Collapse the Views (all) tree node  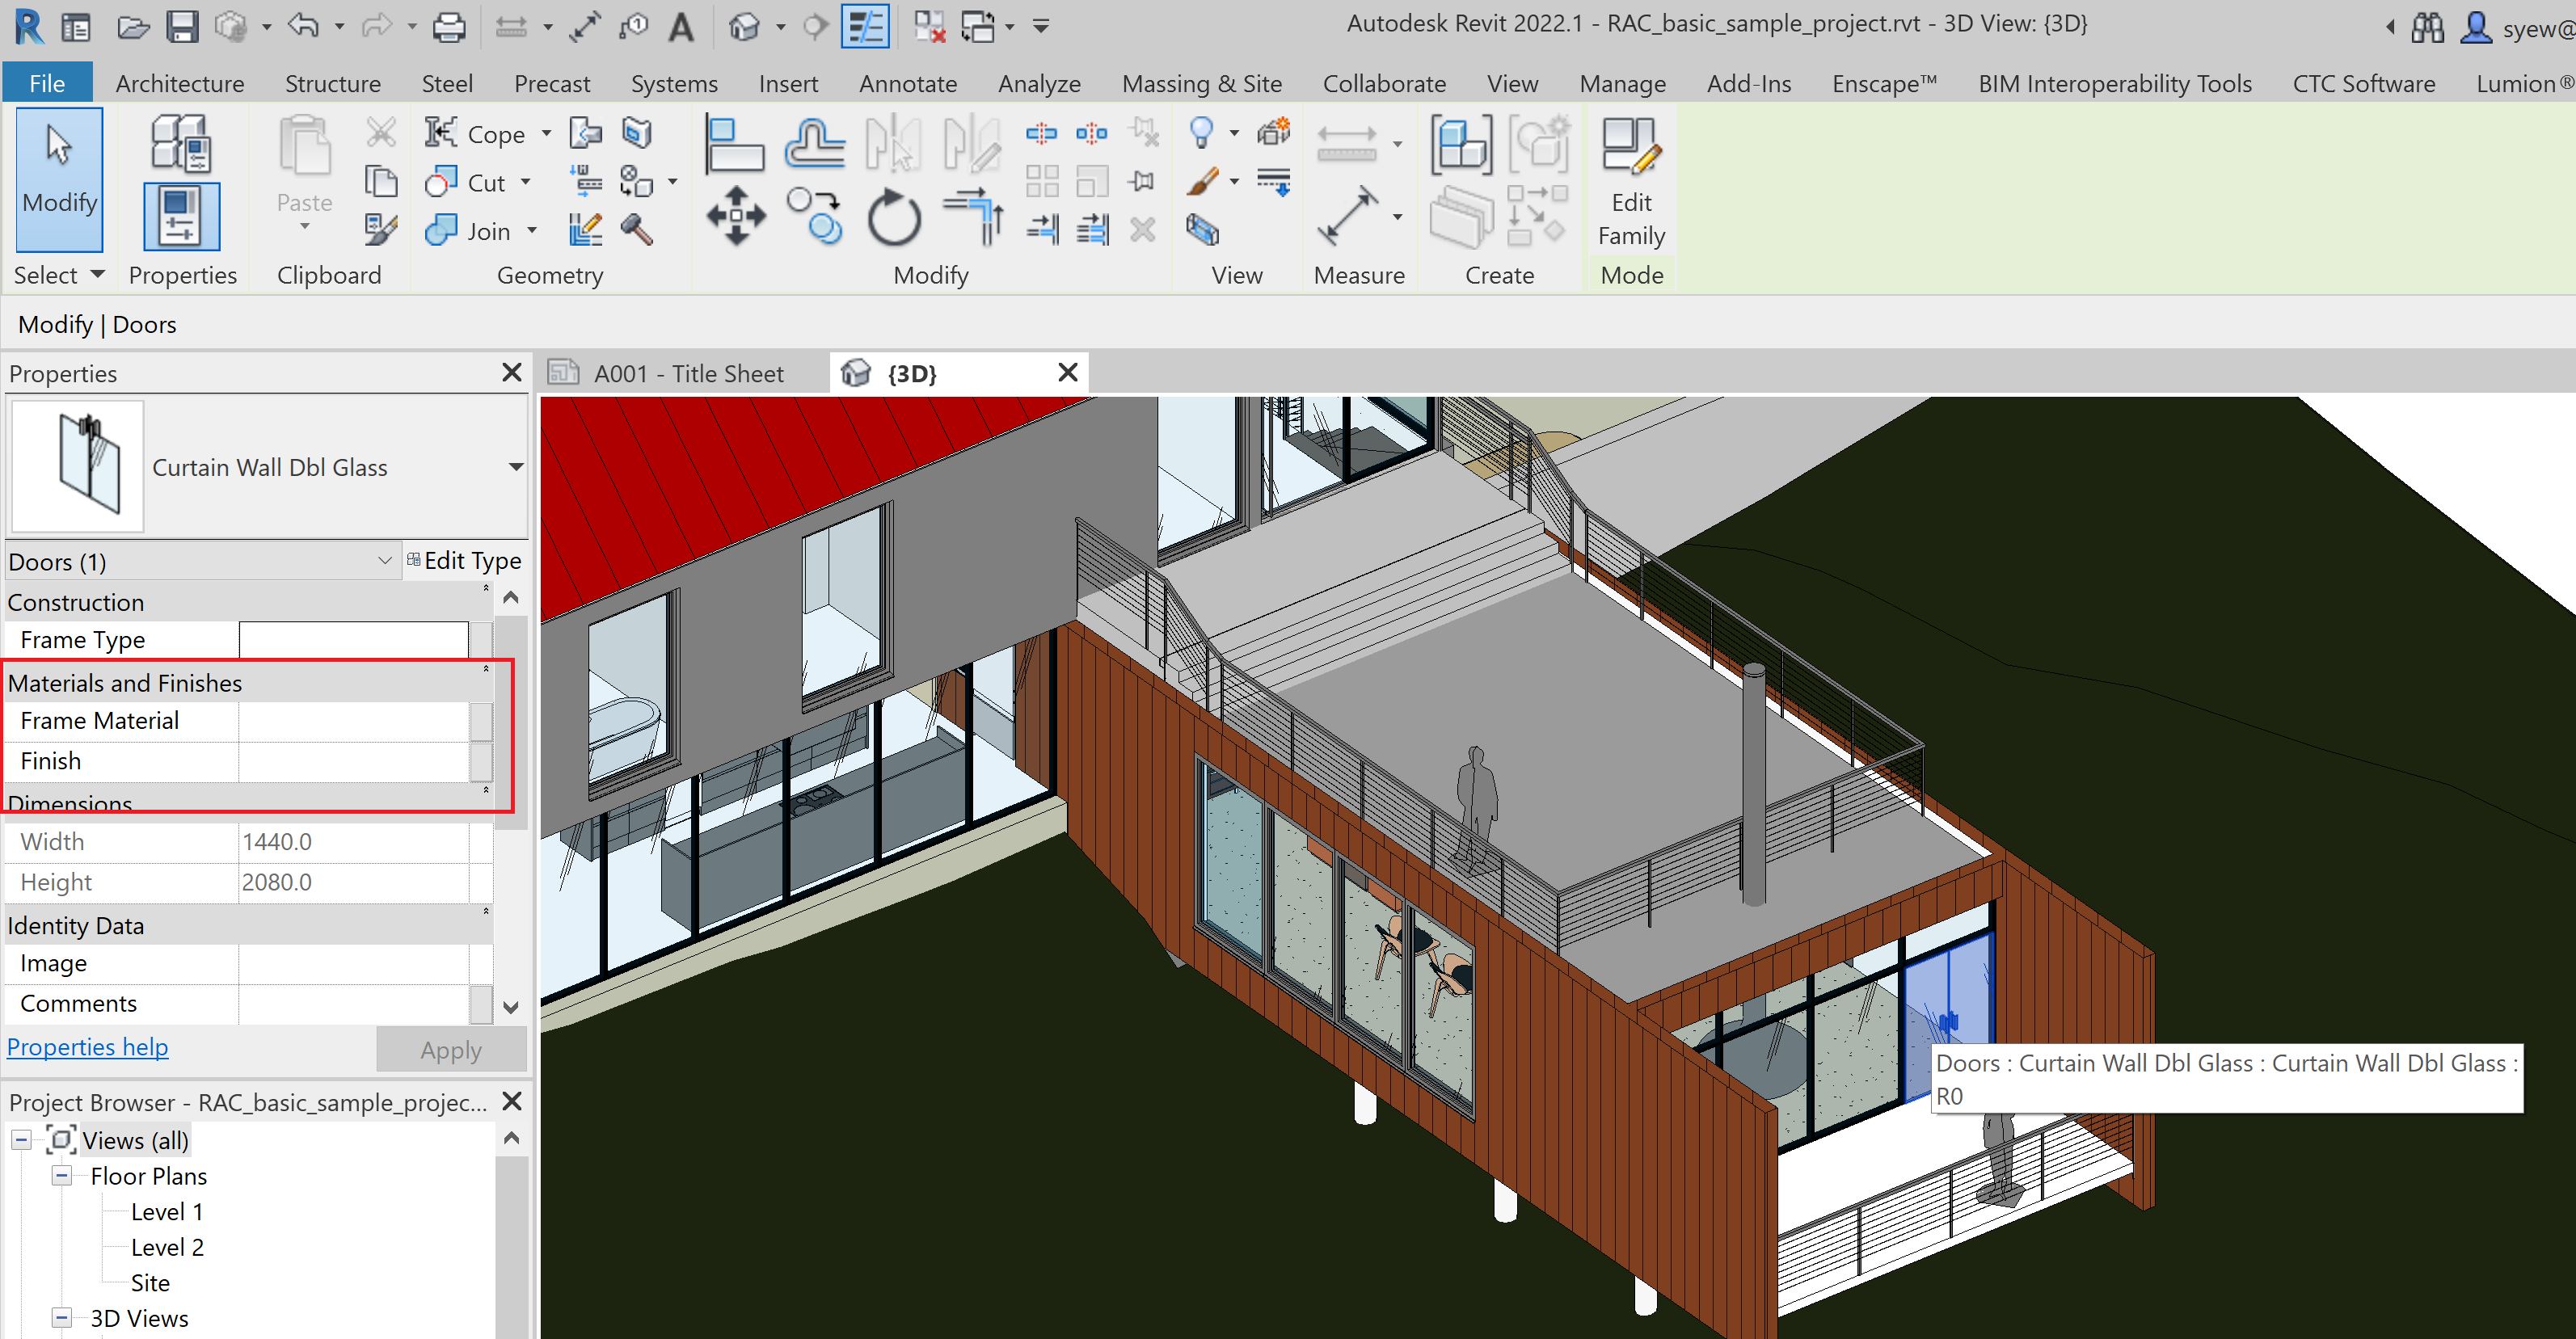coord(20,1139)
